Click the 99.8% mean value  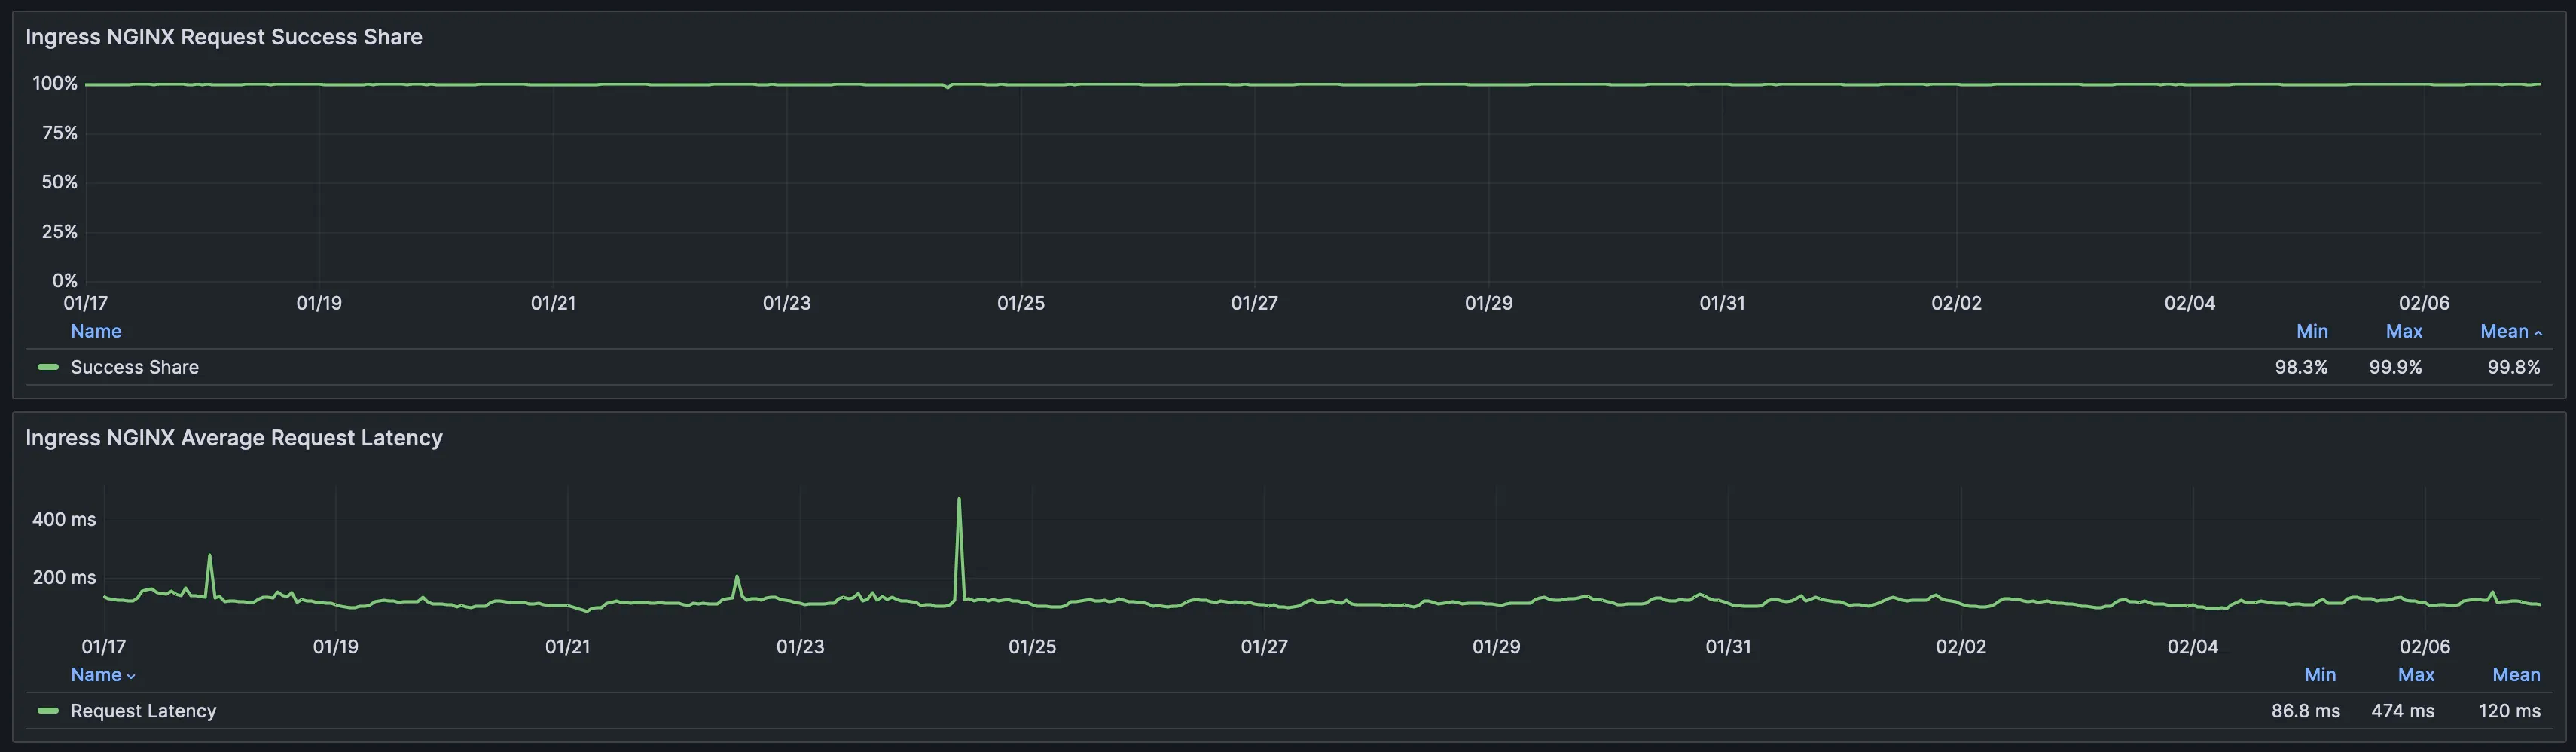click(x=2513, y=367)
